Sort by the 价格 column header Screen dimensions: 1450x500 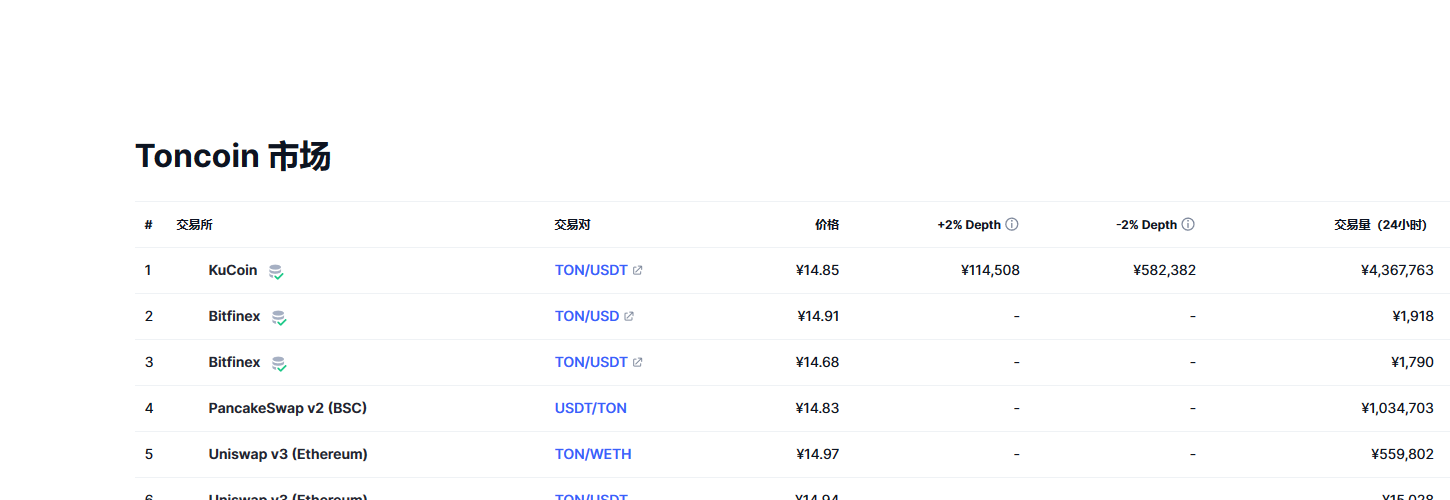pos(827,225)
